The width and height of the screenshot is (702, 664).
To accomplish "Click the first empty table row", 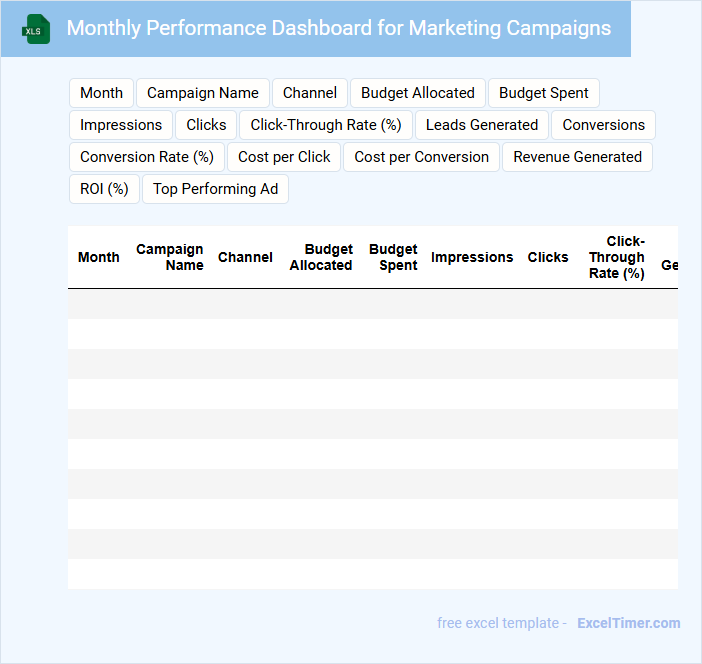I will (x=372, y=304).
